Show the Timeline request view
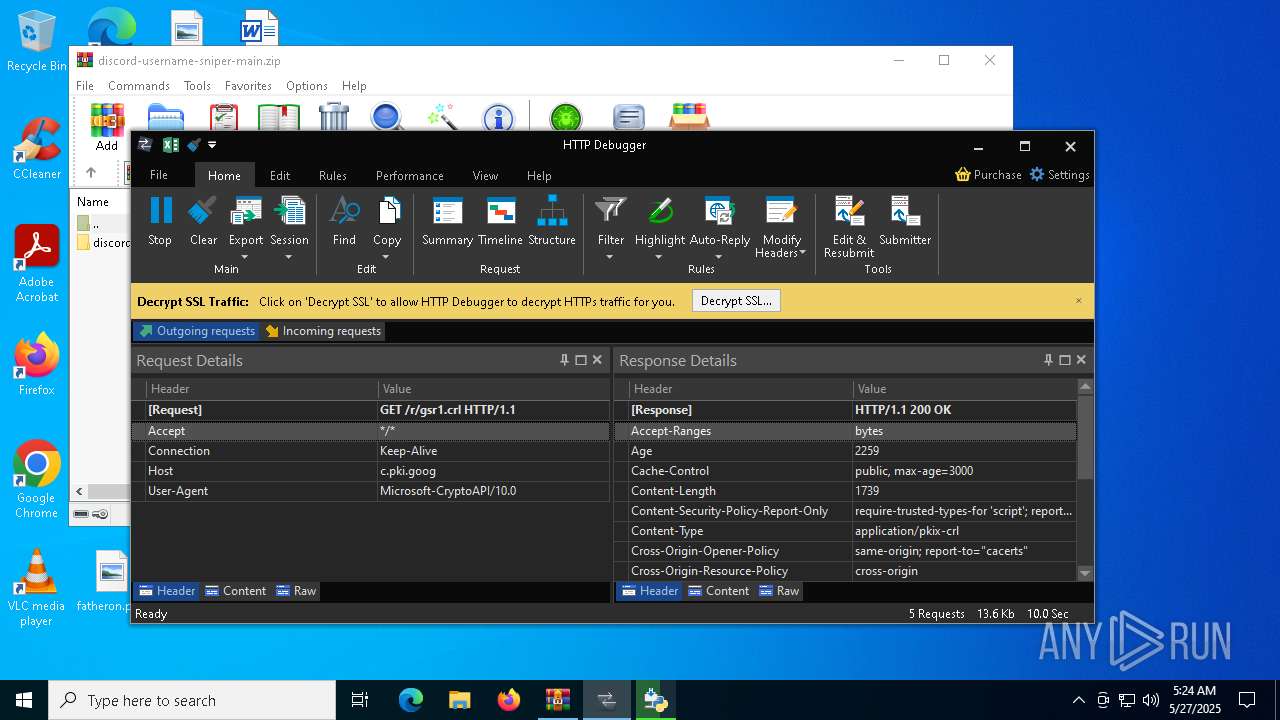 500,221
